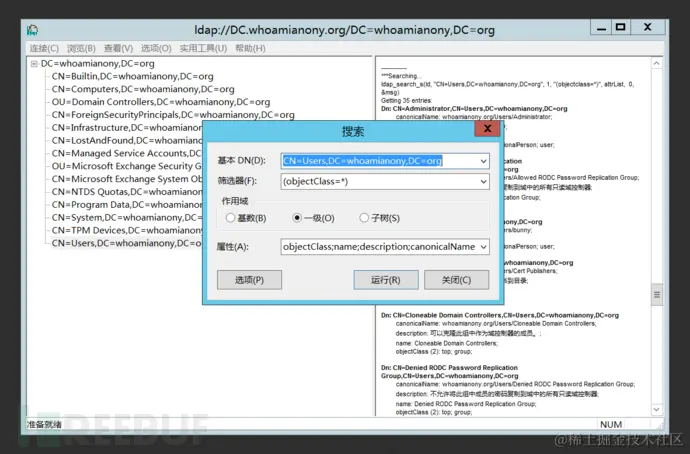This screenshot has height=454, width=690.
Task: Click the LDP application icon in title bar
Action: tap(32, 30)
